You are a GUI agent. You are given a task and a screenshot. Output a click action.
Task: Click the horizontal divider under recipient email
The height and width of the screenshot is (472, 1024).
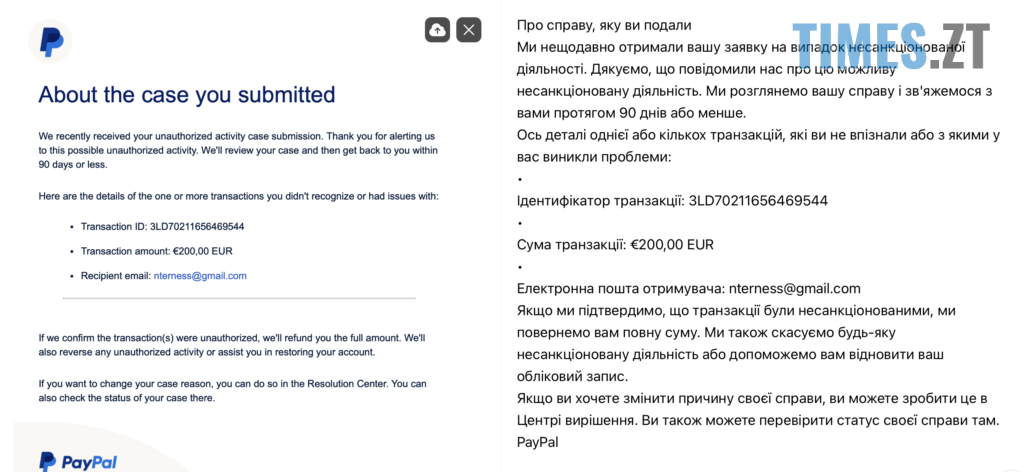239,298
